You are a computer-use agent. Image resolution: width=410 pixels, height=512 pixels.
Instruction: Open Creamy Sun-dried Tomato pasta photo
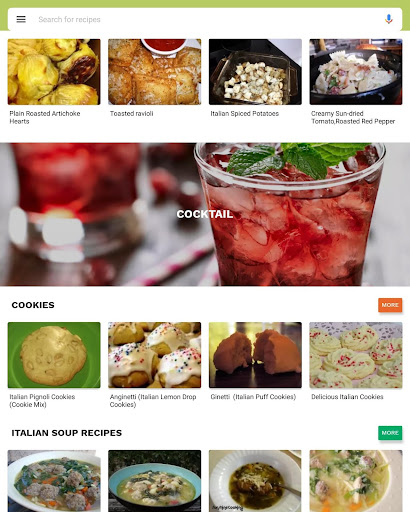(356, 72)
